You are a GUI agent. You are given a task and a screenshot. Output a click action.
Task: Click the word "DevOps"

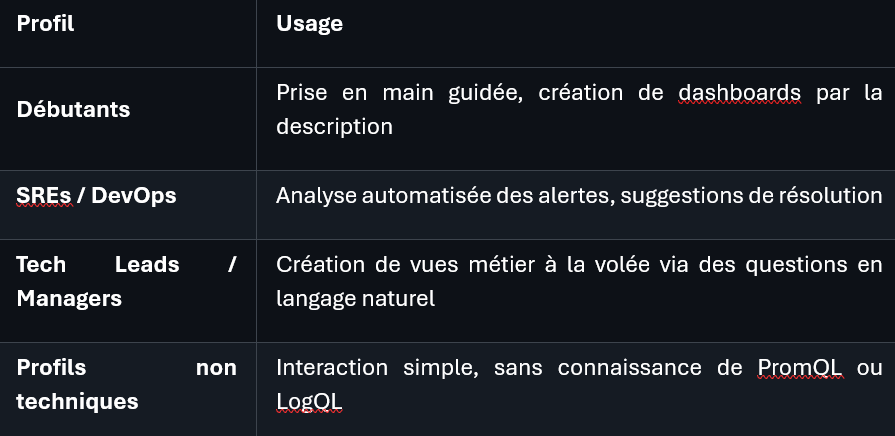click(x=134, y=196)
